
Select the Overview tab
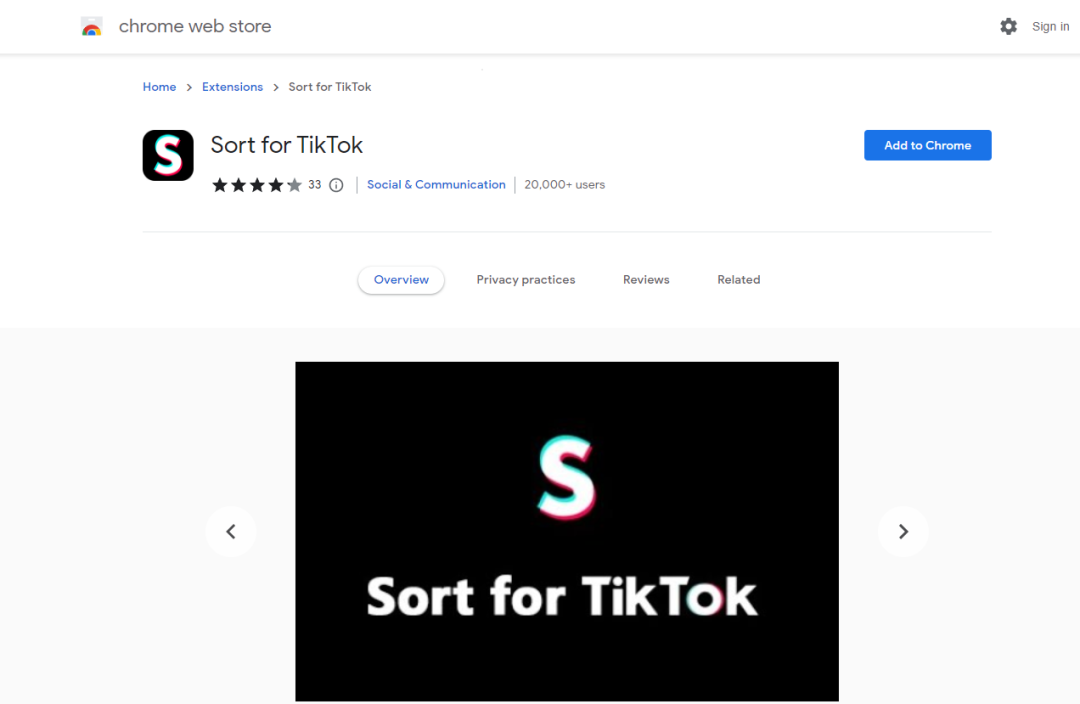[x=401, y=280]
